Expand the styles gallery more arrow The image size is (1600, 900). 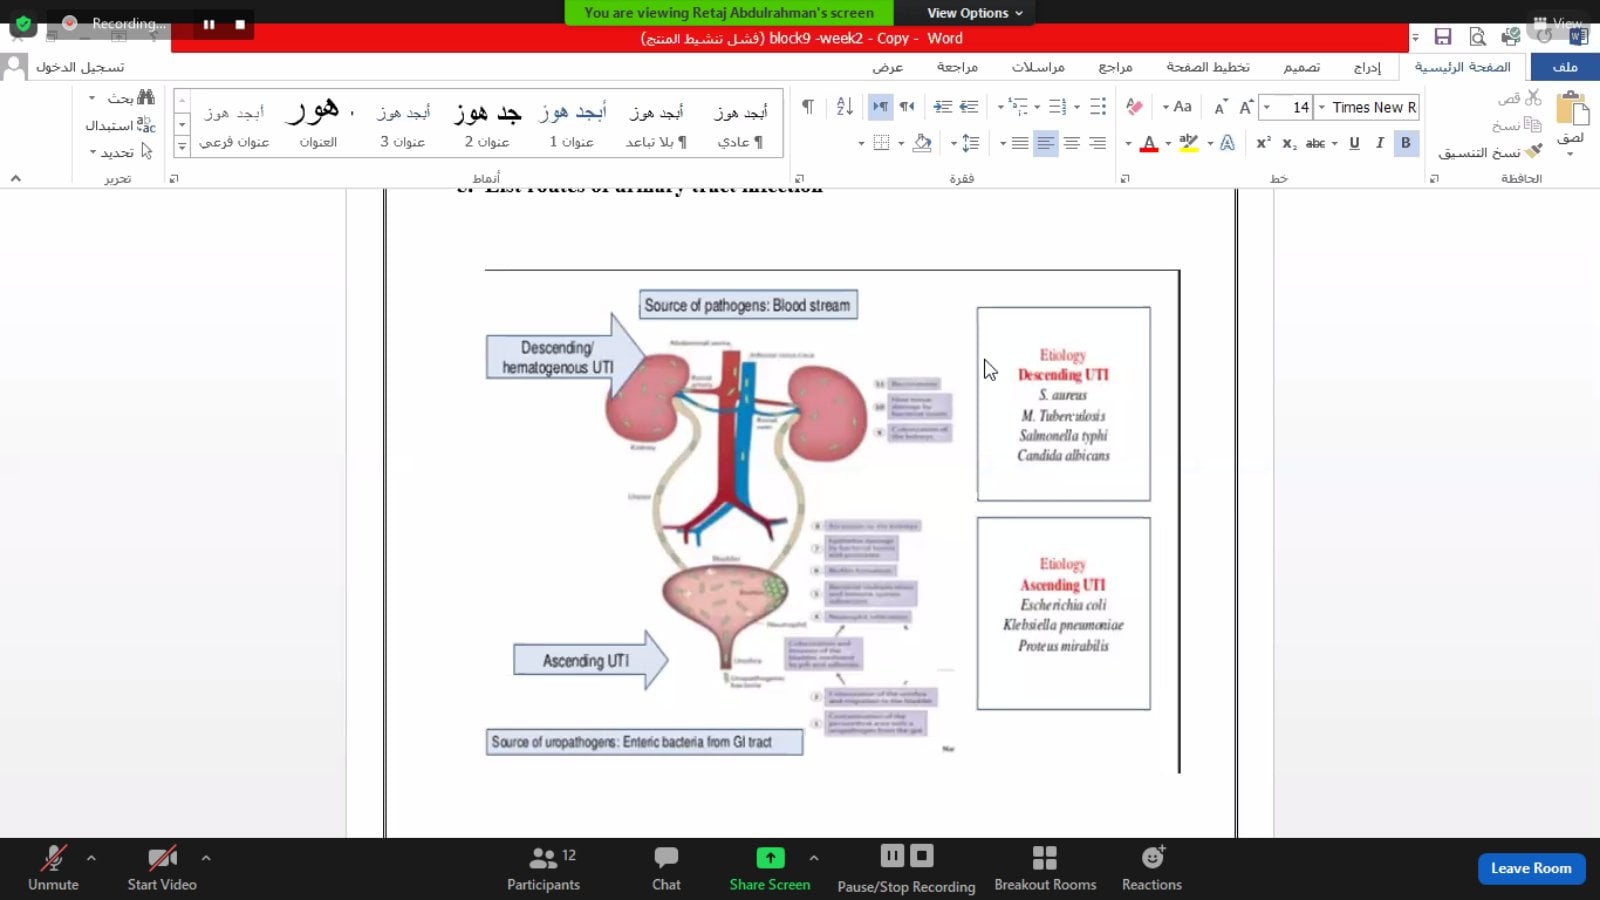[x=182, y=146]
